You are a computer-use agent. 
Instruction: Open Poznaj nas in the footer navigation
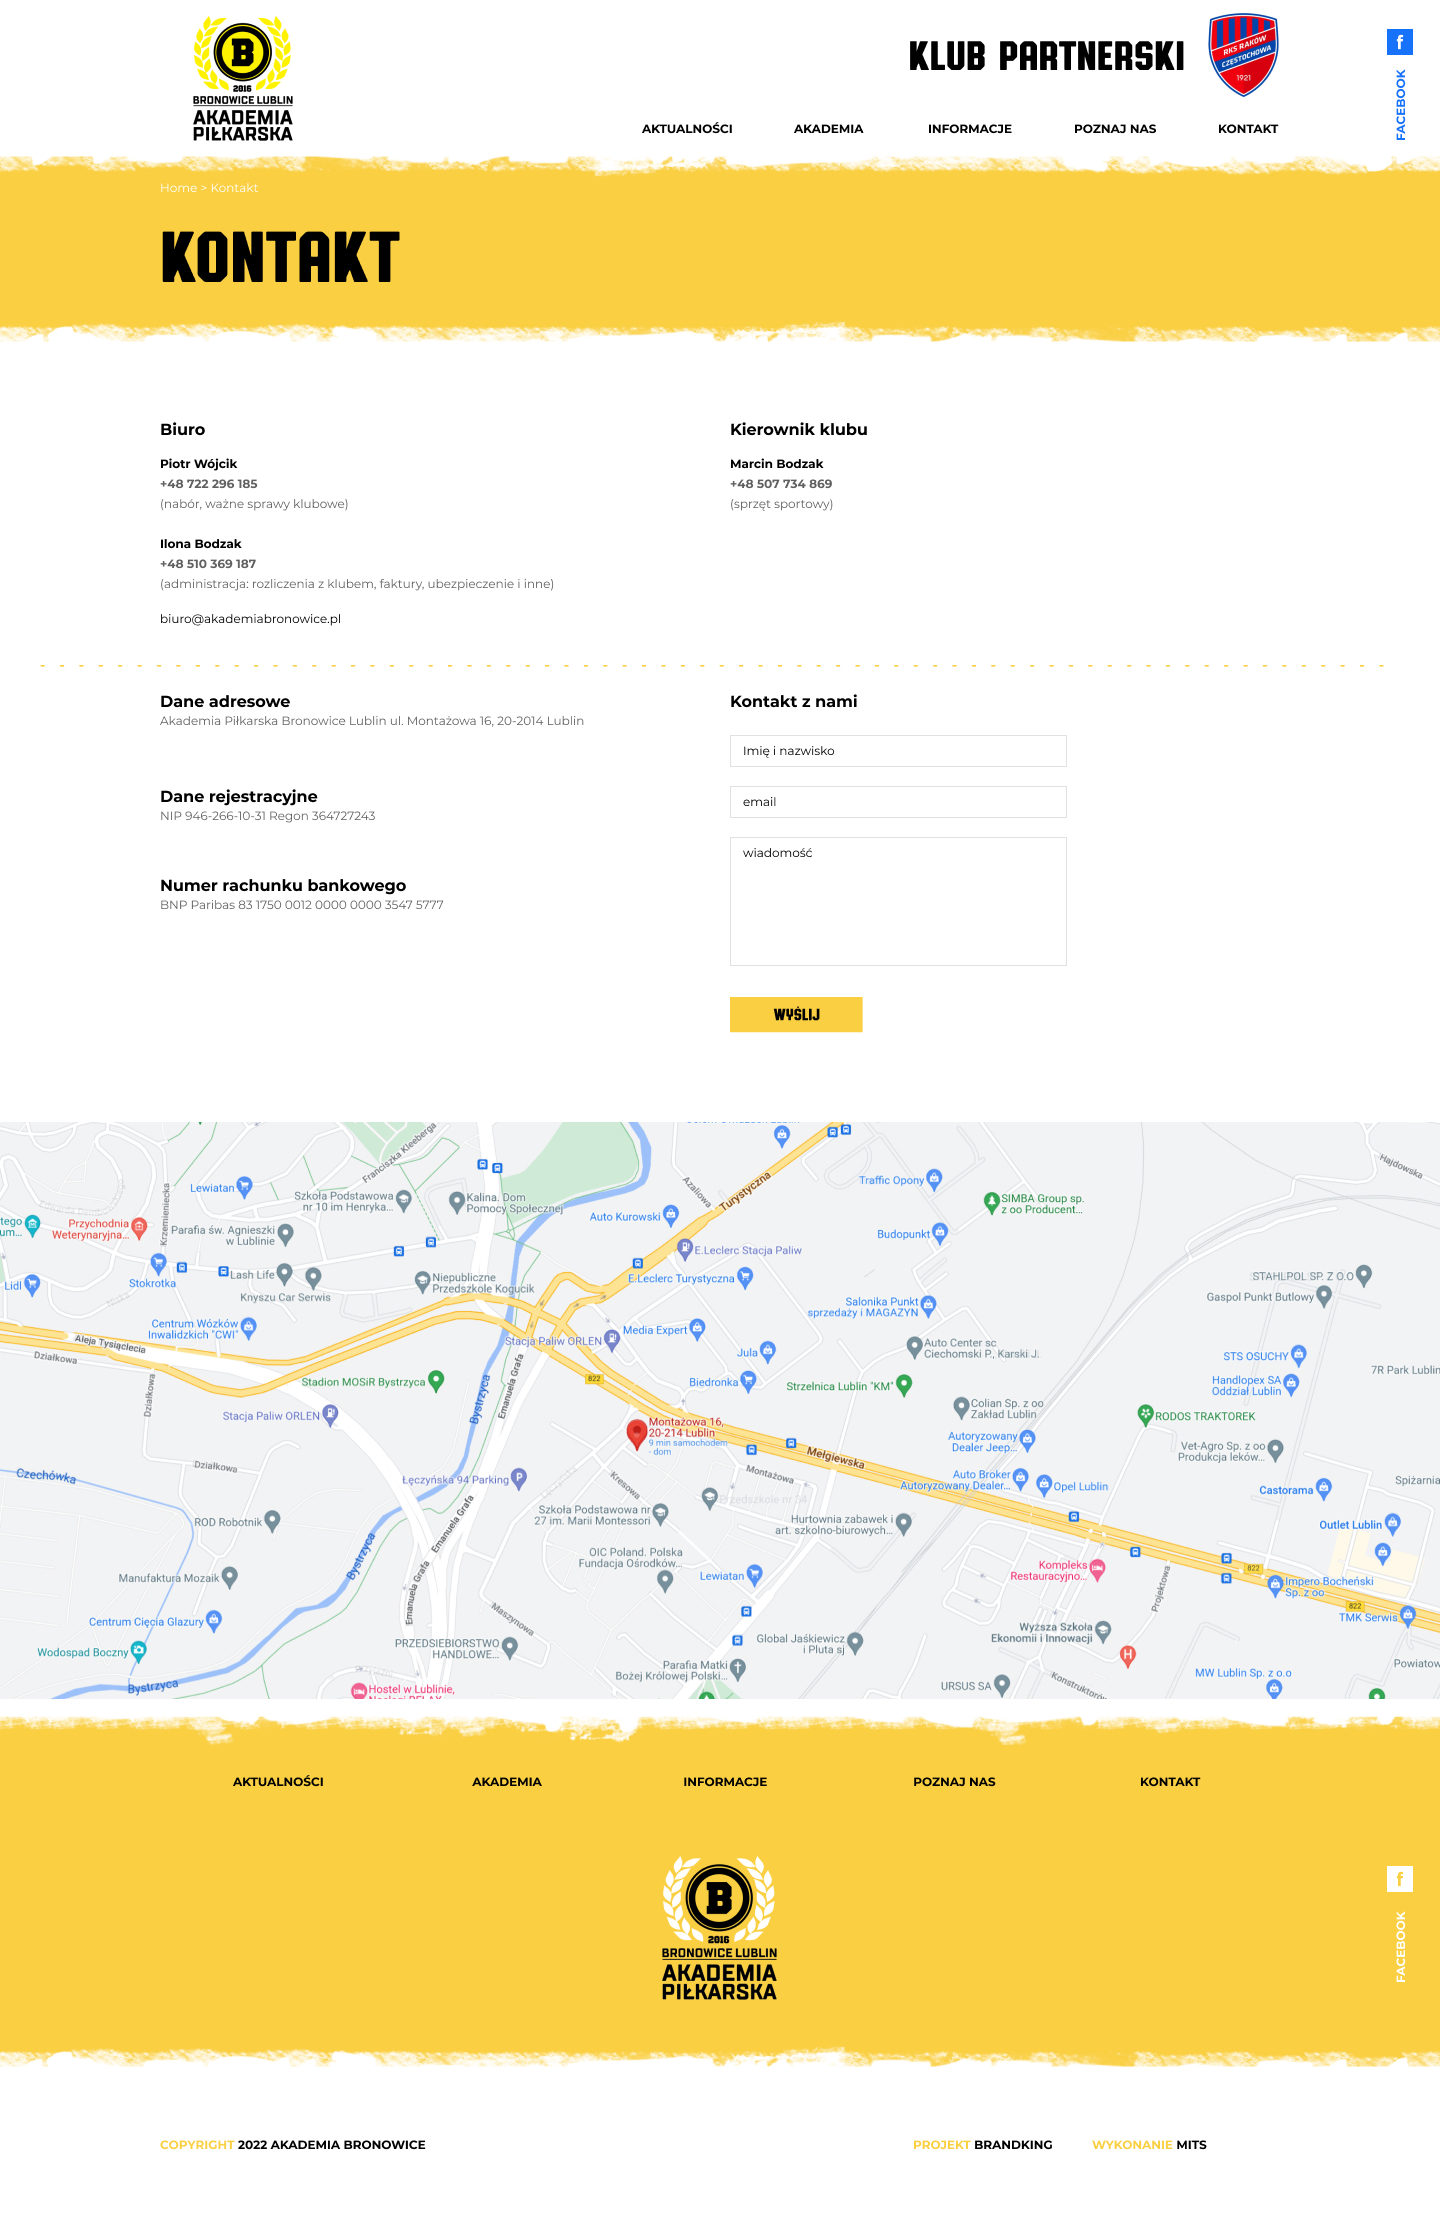[954, 1782]
